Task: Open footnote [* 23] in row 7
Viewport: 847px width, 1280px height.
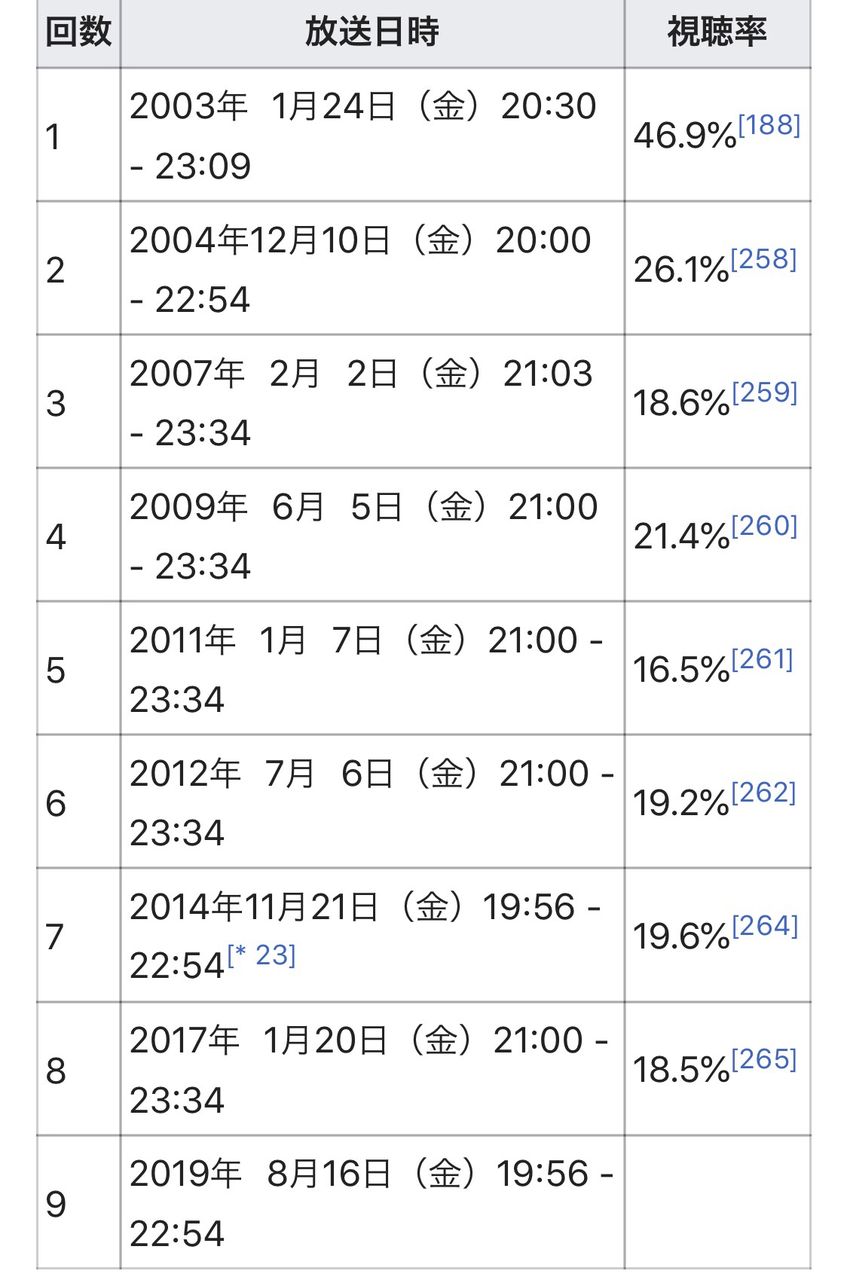Action: [x=262, y=956]
